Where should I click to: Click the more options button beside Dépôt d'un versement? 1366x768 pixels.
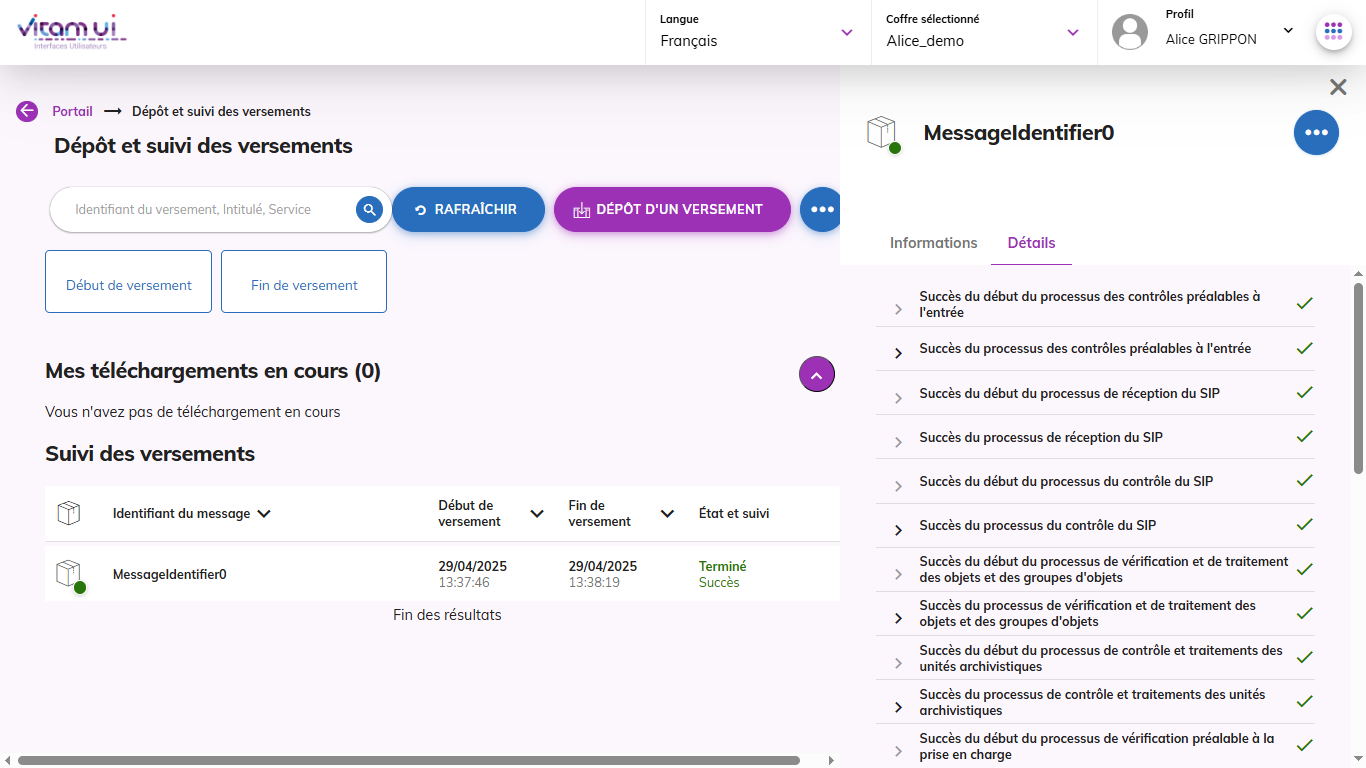point(820,210)
